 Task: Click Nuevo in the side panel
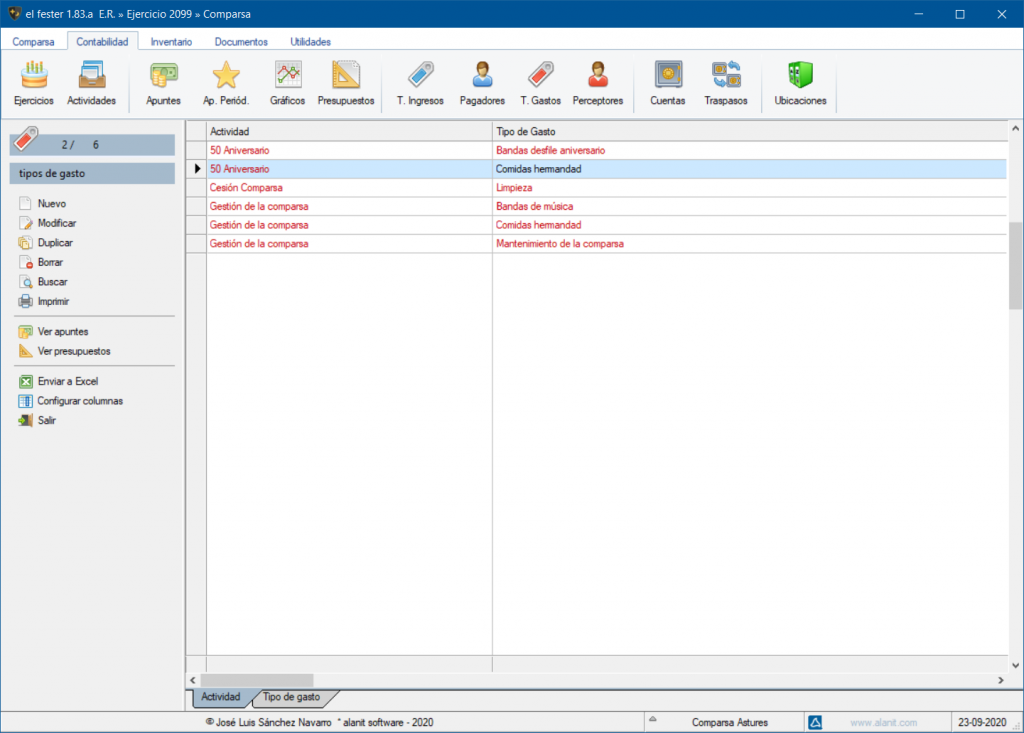point(52,204)
